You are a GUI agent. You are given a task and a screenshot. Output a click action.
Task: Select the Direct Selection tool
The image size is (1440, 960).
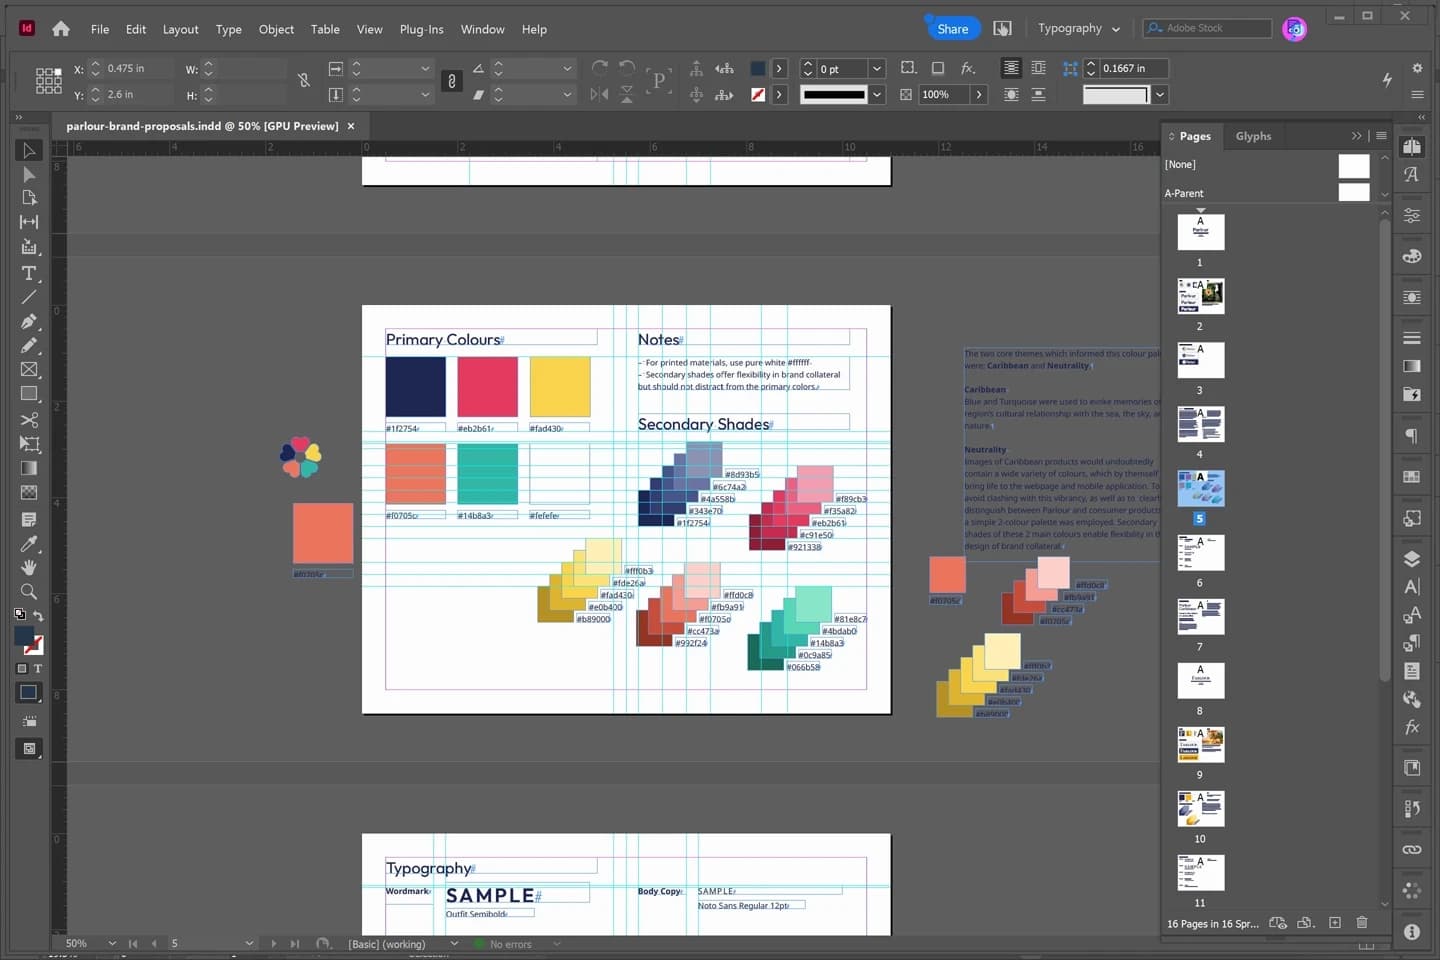coord(29,175)
